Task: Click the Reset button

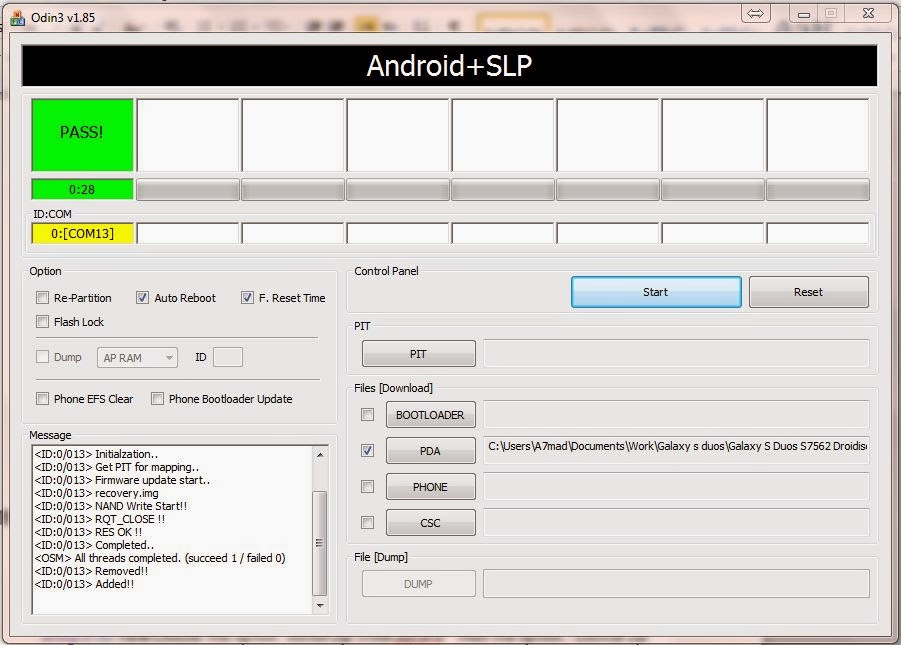Action: (808, 292)
